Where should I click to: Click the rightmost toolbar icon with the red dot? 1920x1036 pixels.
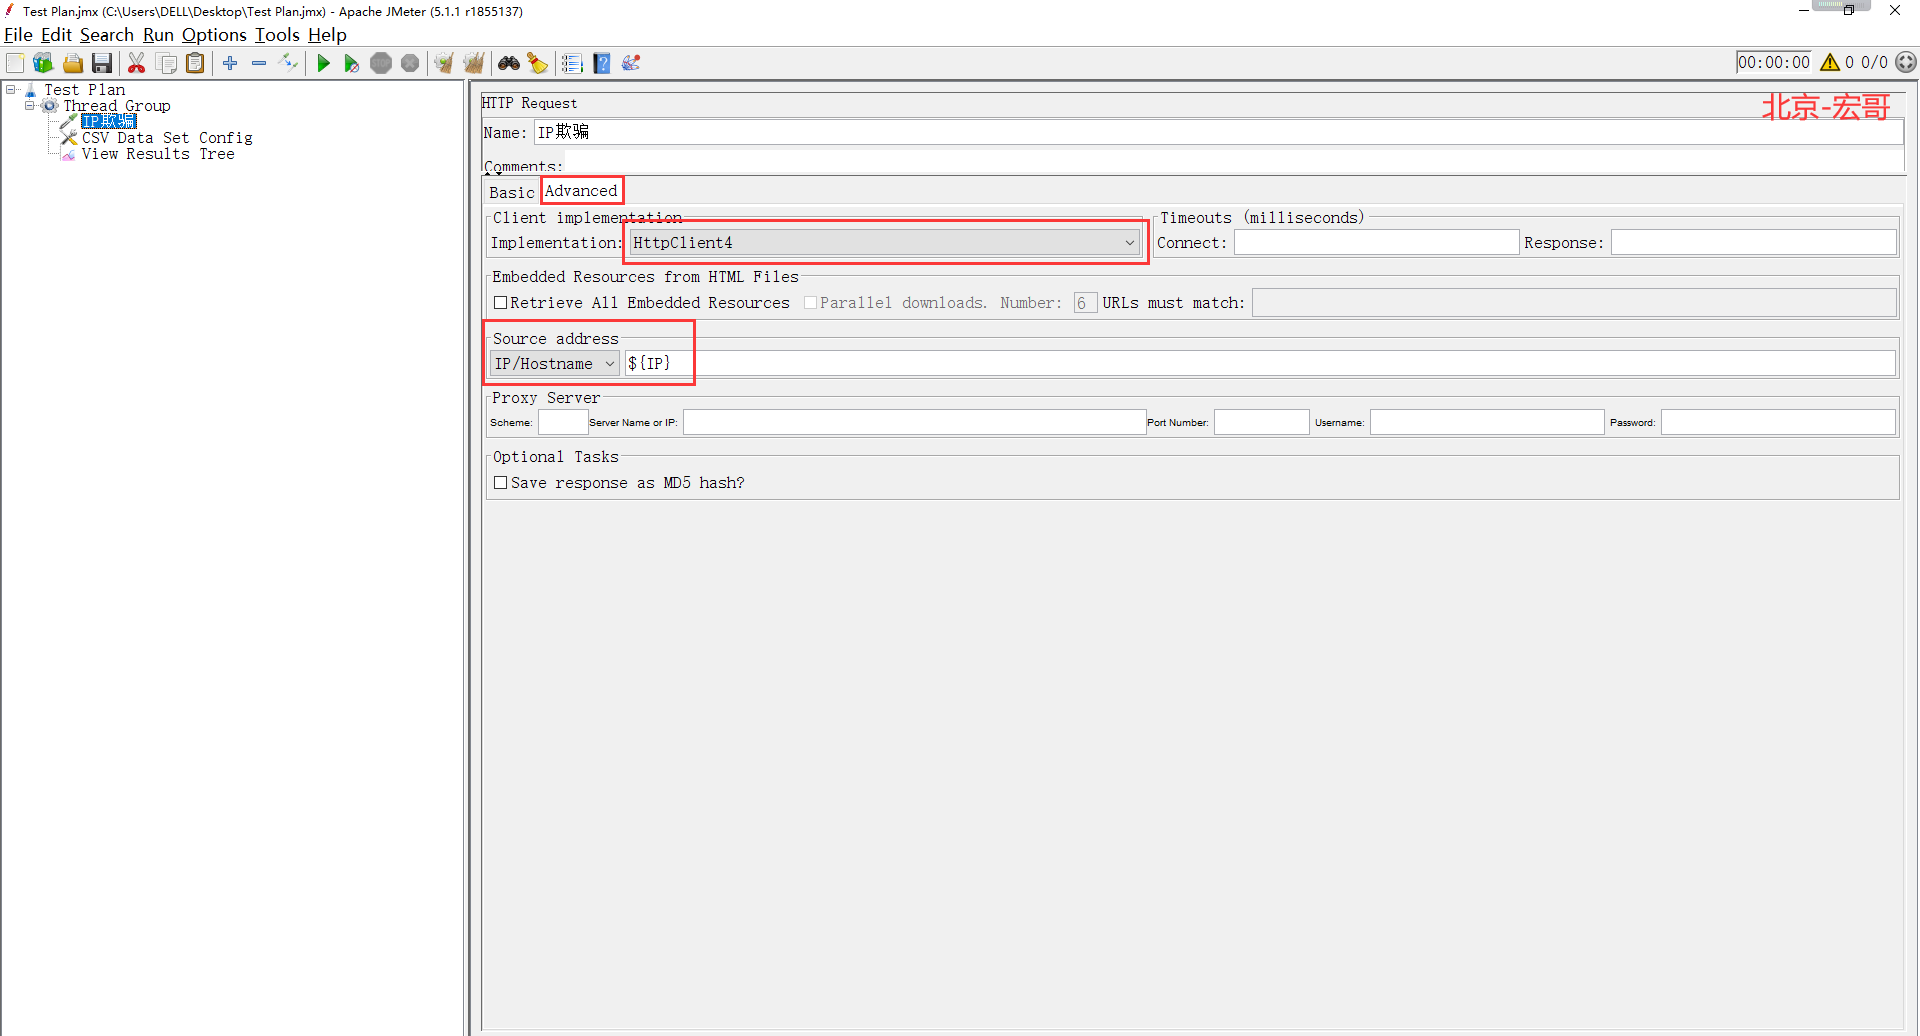point(631,63)
